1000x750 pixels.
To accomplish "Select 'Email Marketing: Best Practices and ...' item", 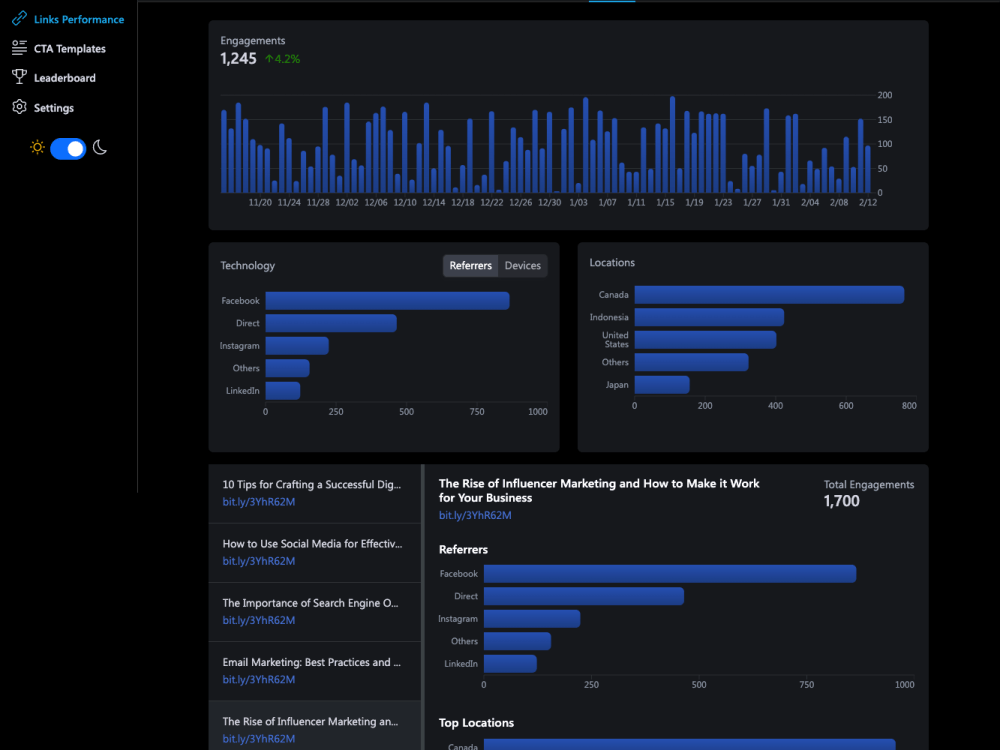I will [x=314, y=671].
